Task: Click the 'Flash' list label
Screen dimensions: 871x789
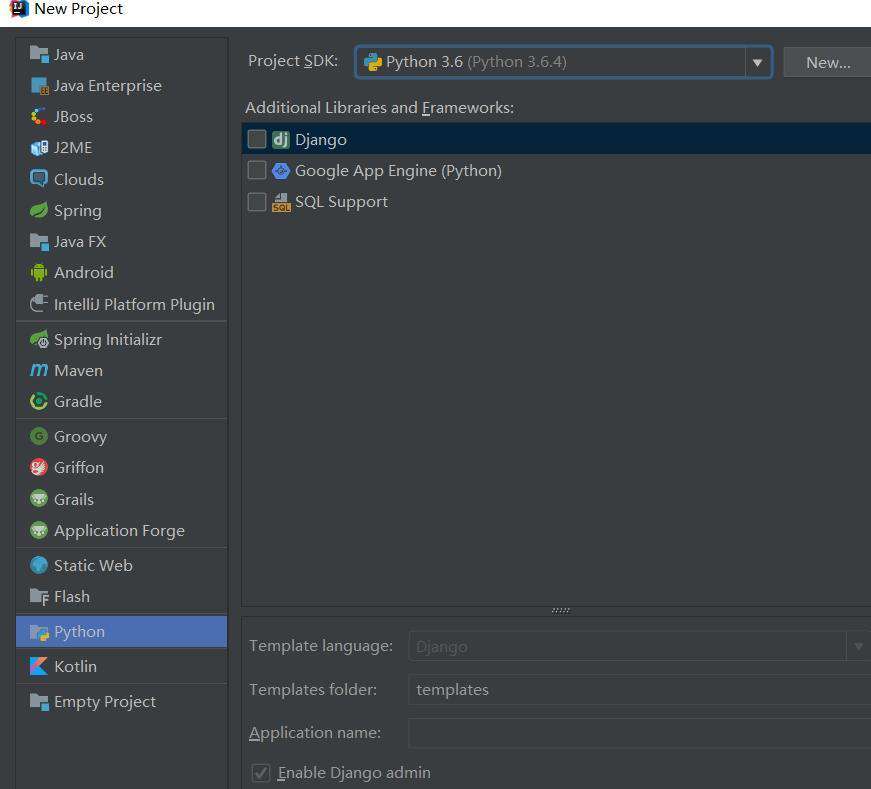Action: pyautogui.click(x=72, y=596)
